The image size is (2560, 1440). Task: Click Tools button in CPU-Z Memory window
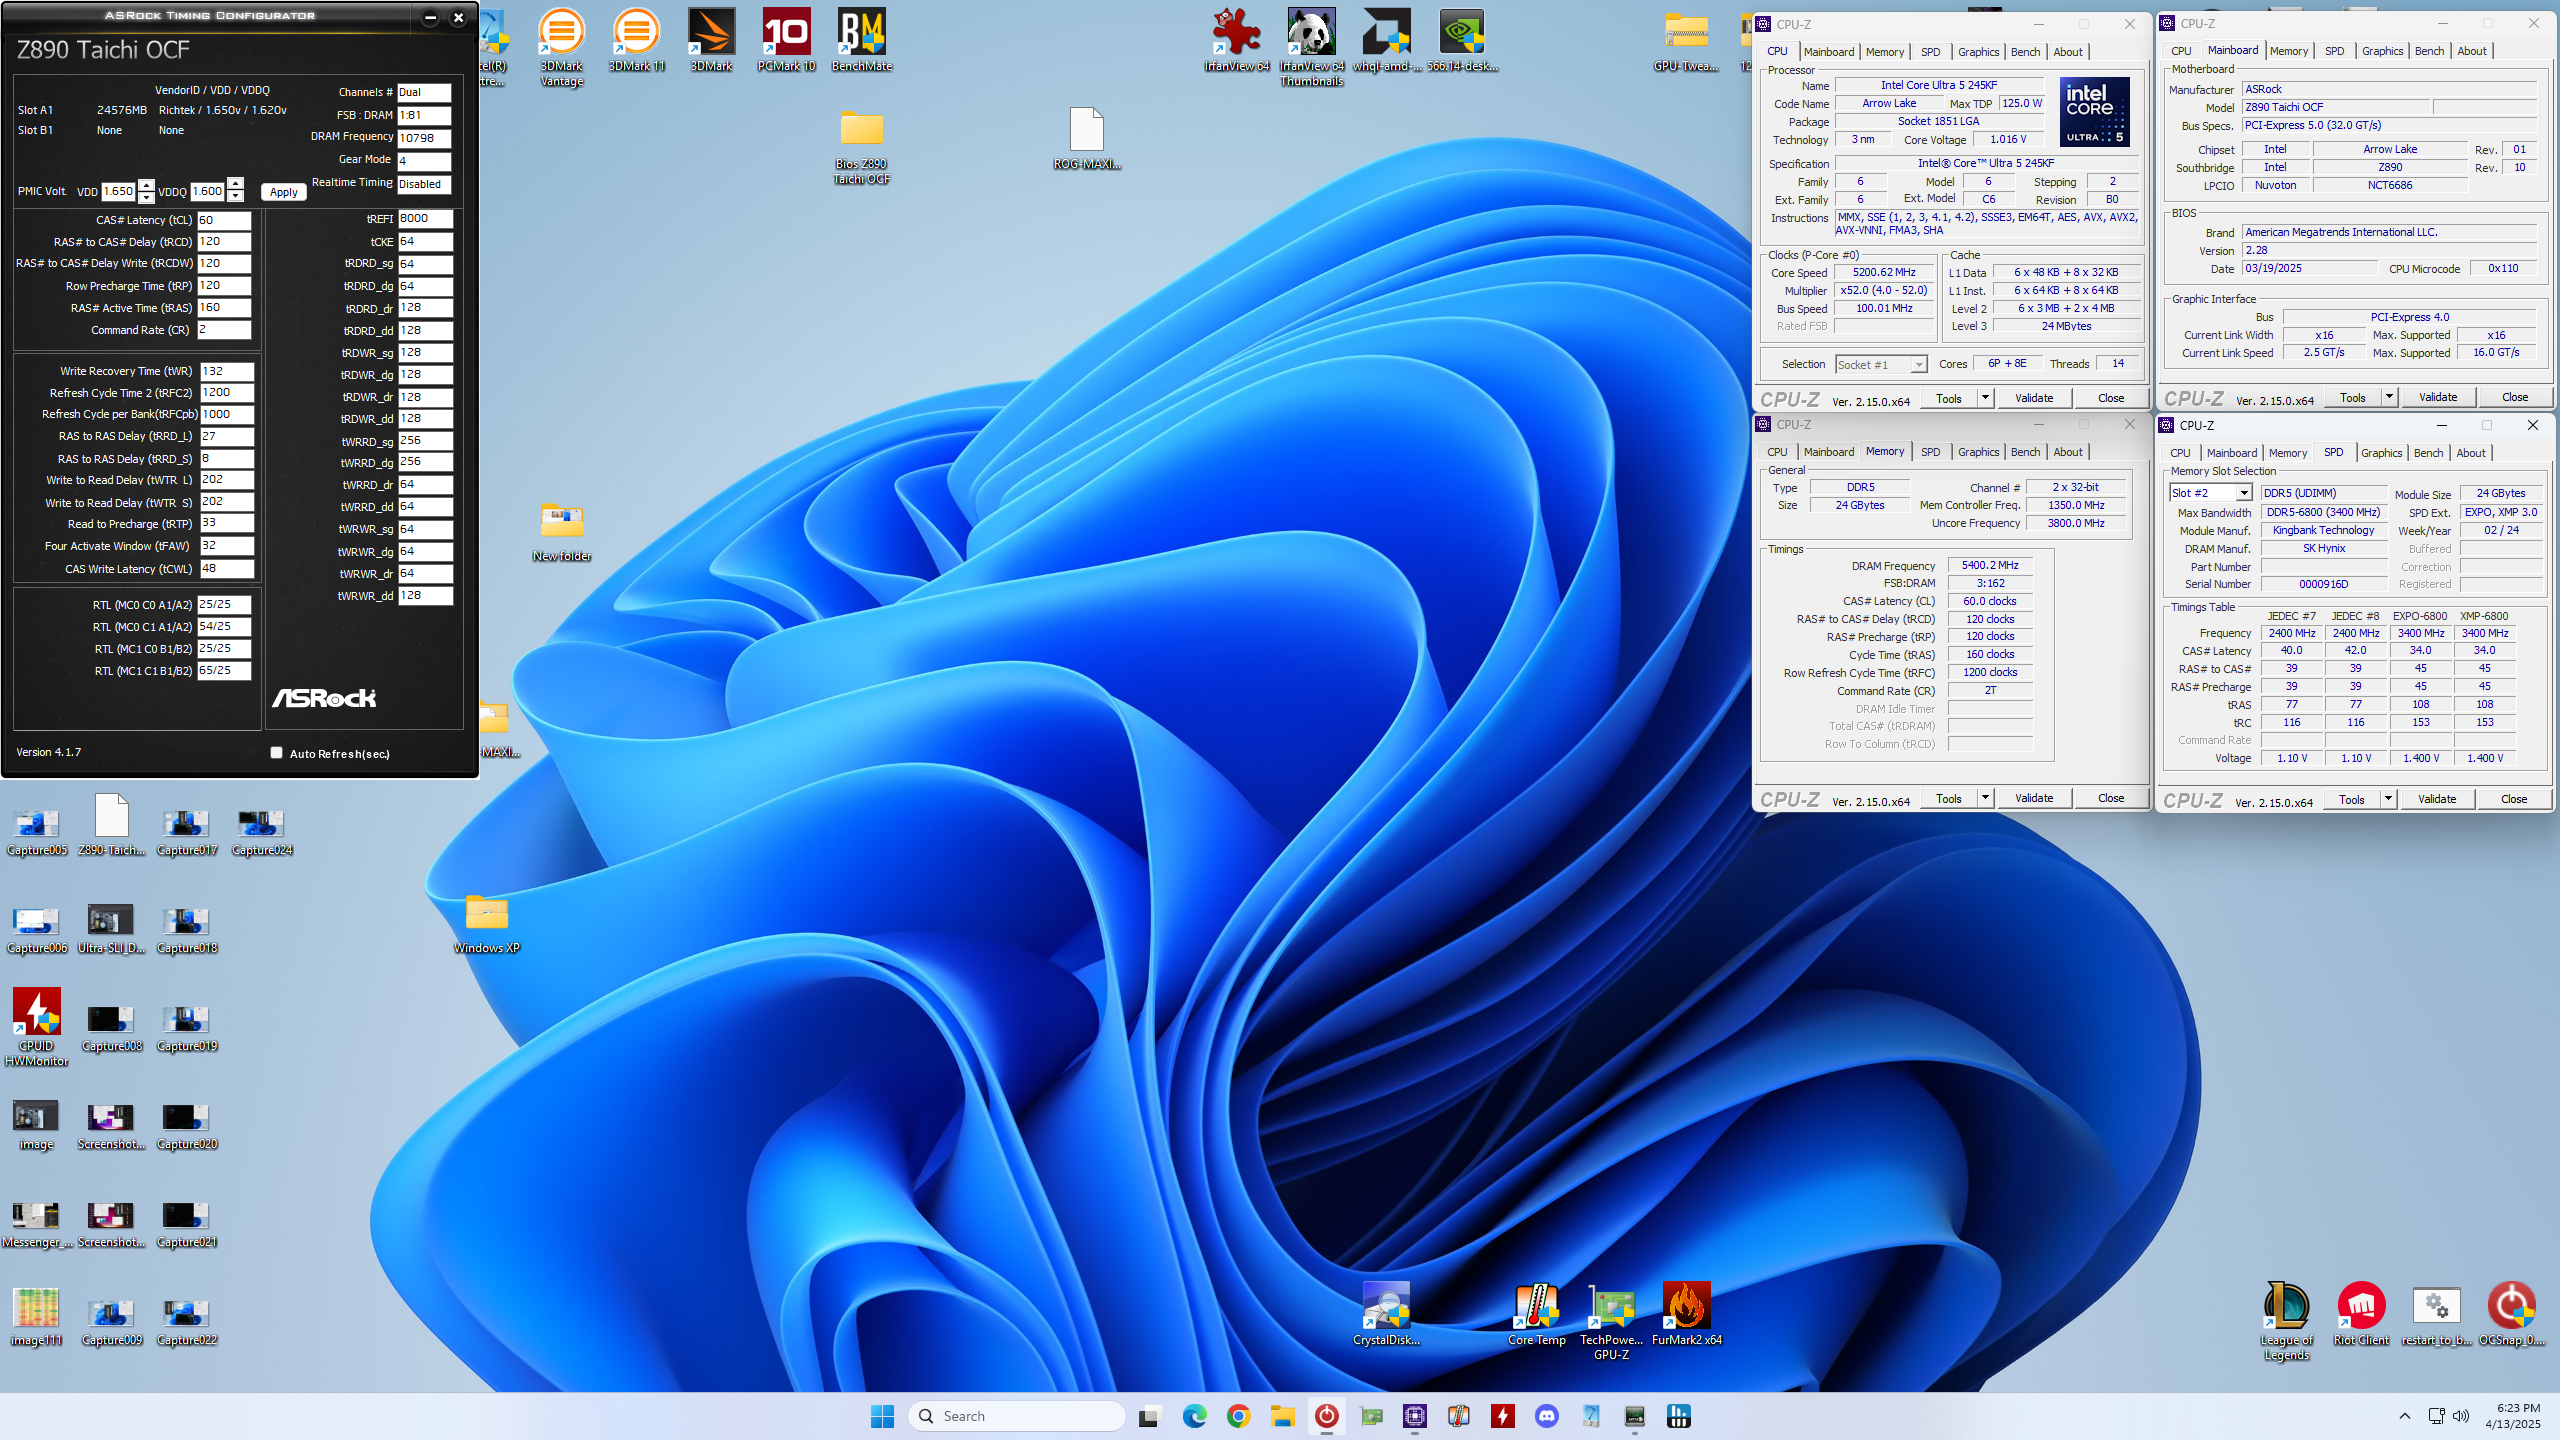point(1949,798)
